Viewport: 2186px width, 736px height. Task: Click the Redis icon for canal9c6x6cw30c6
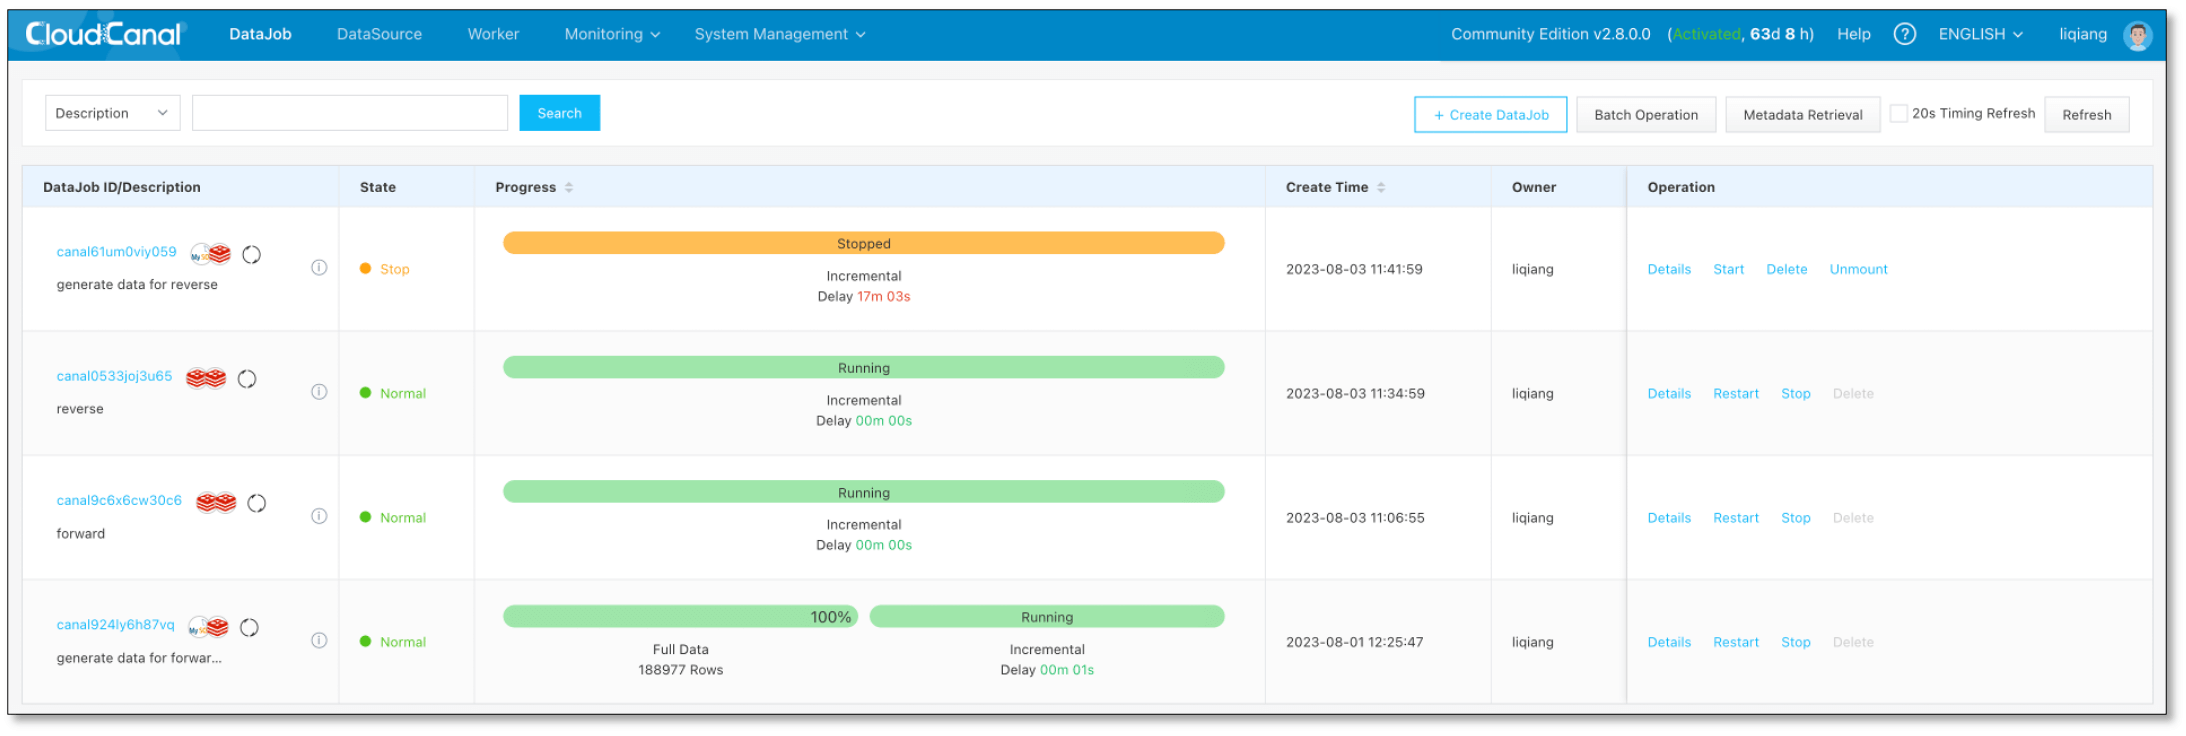216,502
